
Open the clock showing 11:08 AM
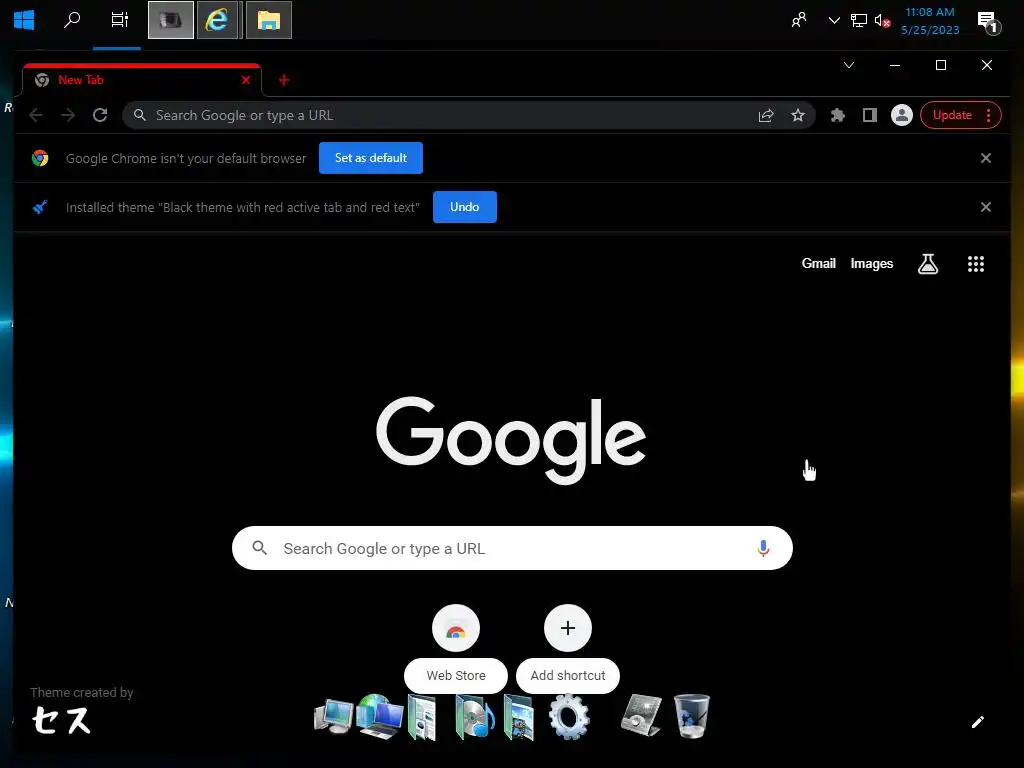pos(930,21)
